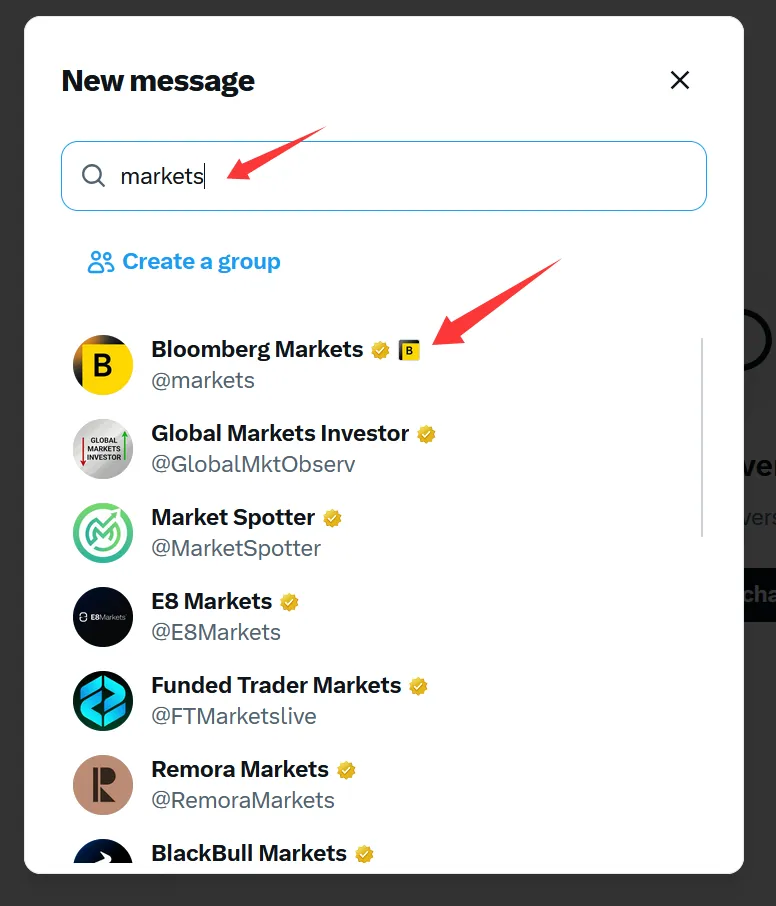The width and height of the screenshot is (776, 906).
Task: Click Remora Markets verified badge
Action: [x=346, y=770]
